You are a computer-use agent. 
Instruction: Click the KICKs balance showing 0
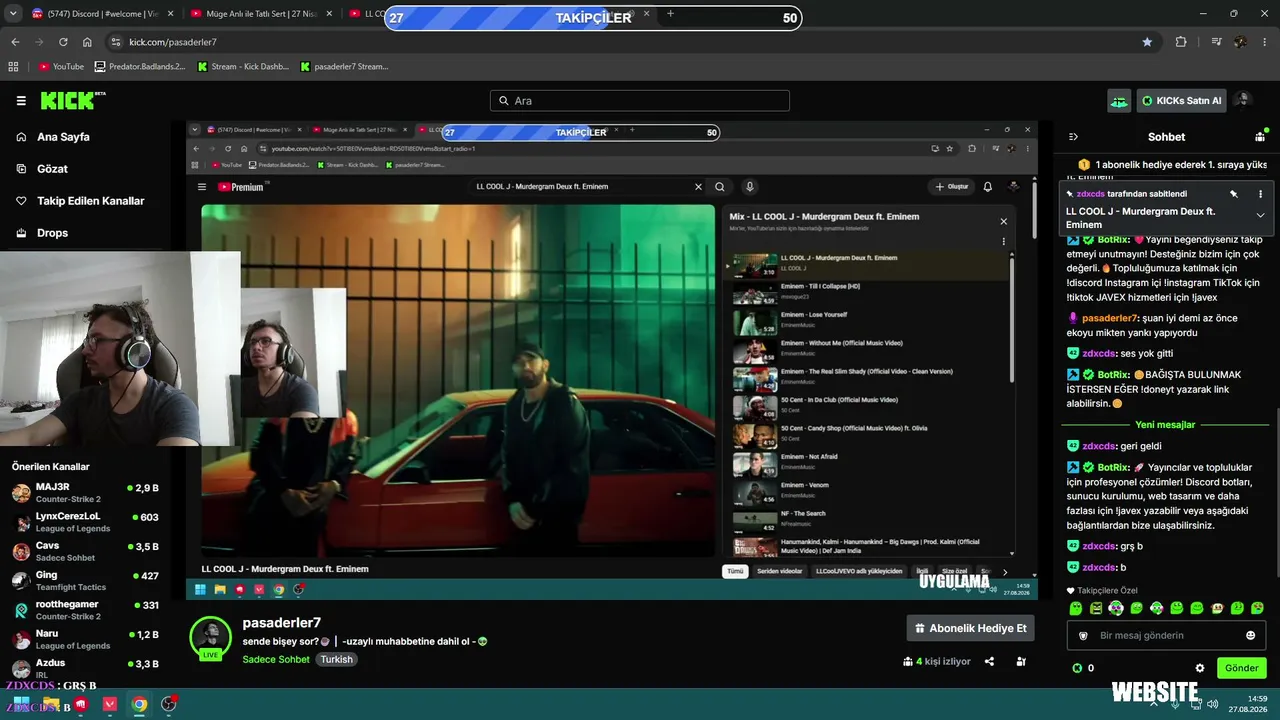point(1083,668)
